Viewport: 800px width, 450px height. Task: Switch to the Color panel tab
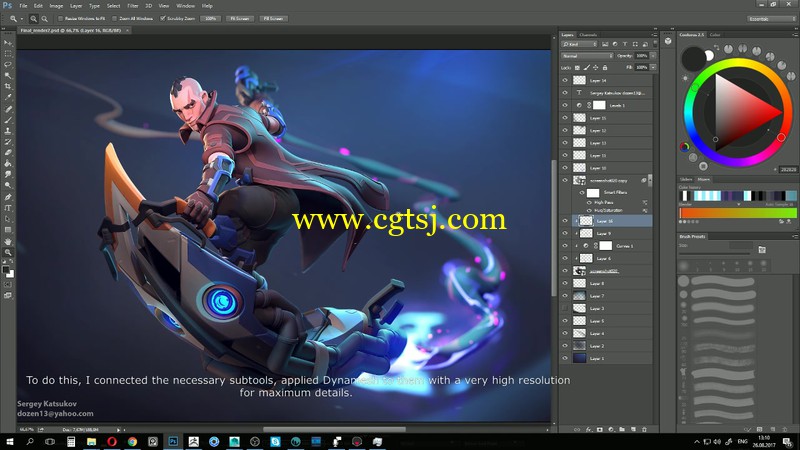[x=715, y=35]
